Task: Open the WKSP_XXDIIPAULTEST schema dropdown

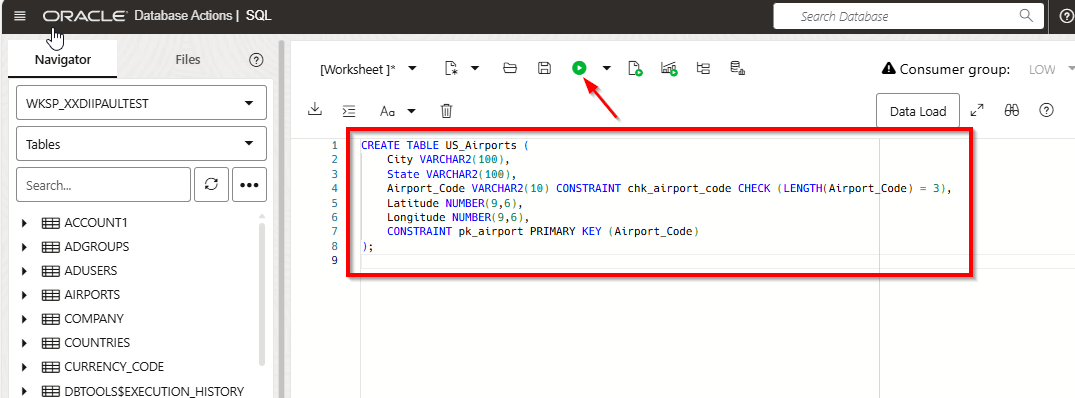Action: tap(141, 103)
